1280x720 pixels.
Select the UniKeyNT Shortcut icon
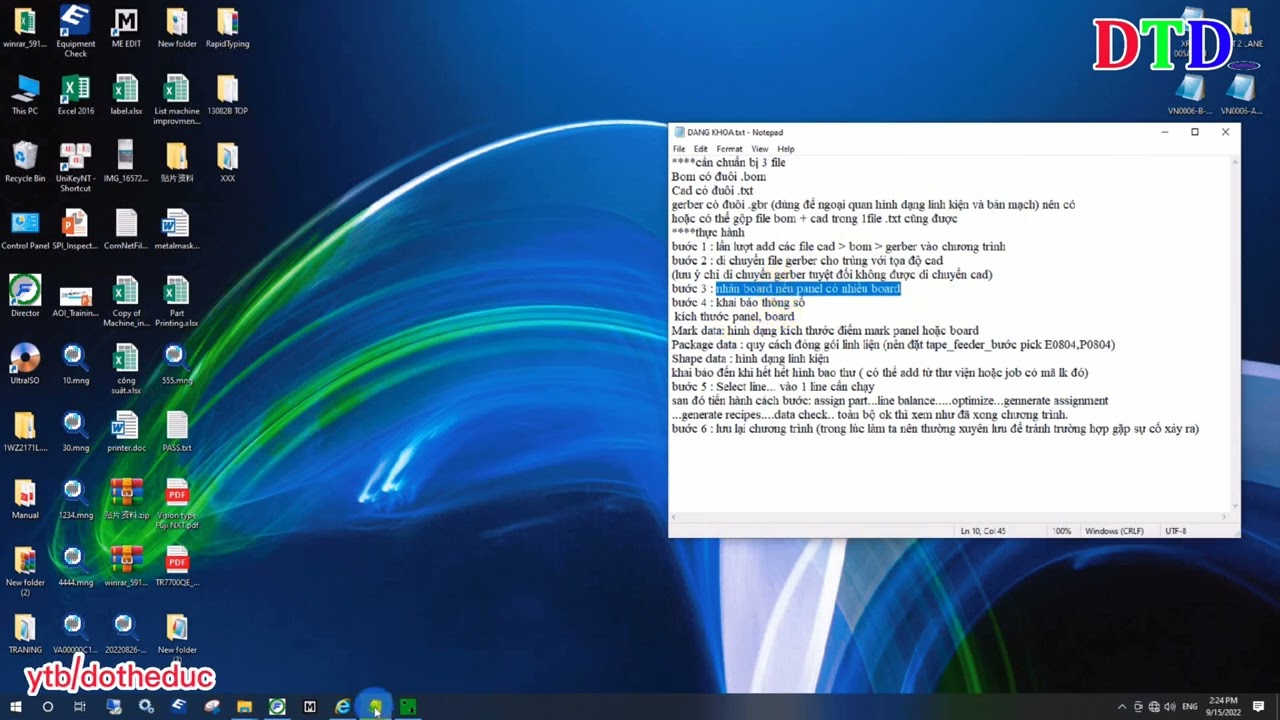coord(75,167)
